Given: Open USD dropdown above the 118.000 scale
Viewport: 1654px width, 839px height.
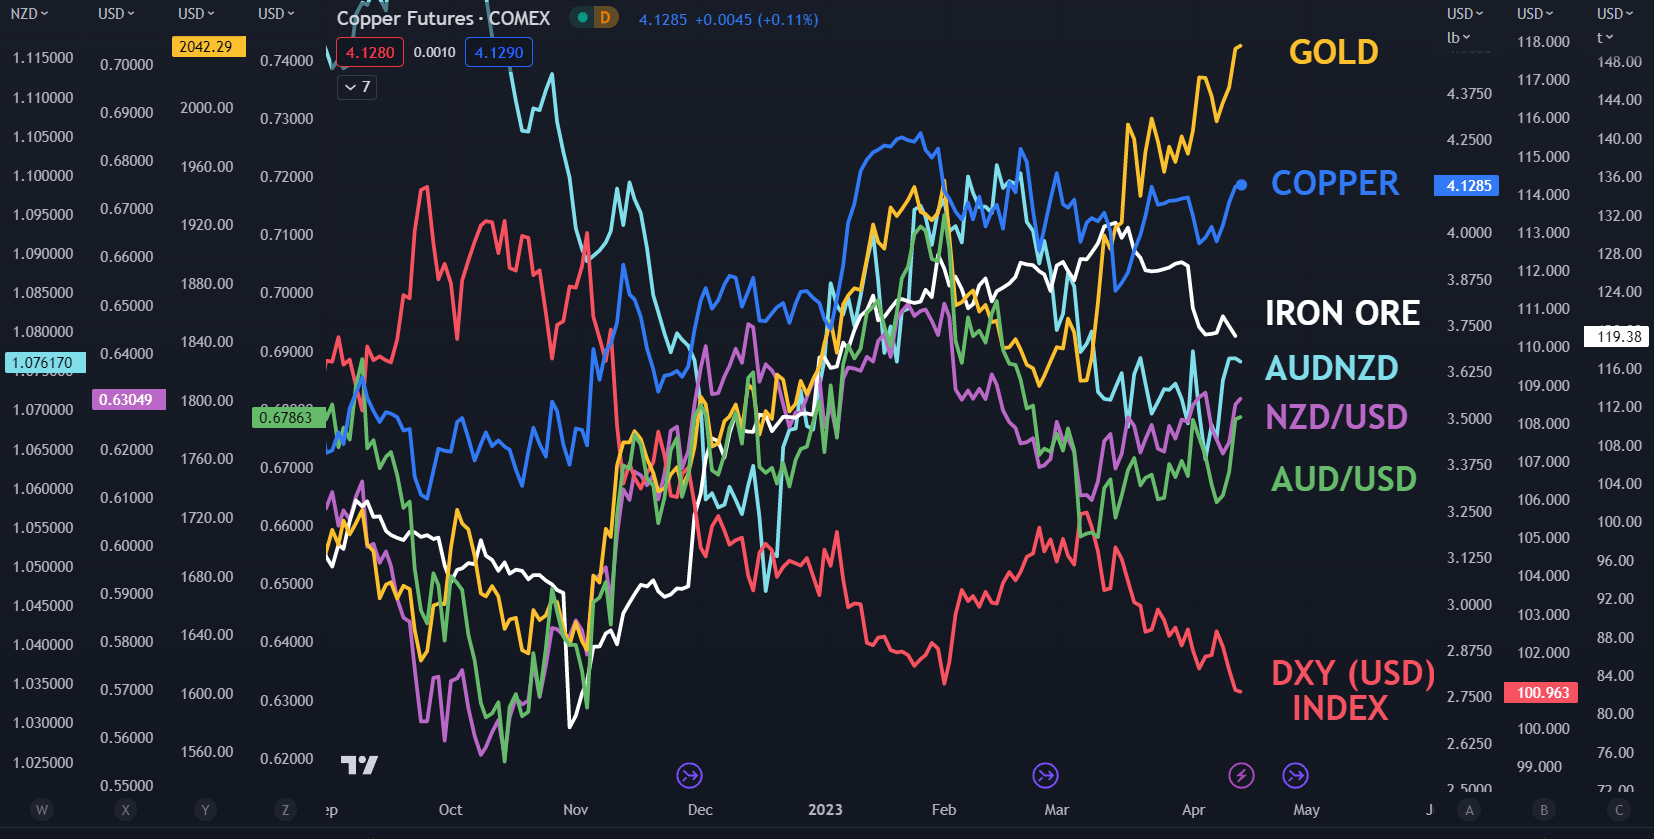Looking at the screenshot, I should tap(1535, 14).
